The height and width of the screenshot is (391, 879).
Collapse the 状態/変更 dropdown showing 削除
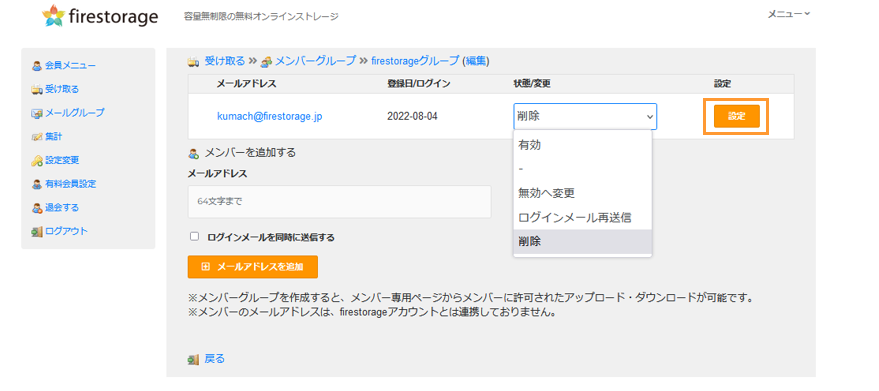tap(585, 117)
